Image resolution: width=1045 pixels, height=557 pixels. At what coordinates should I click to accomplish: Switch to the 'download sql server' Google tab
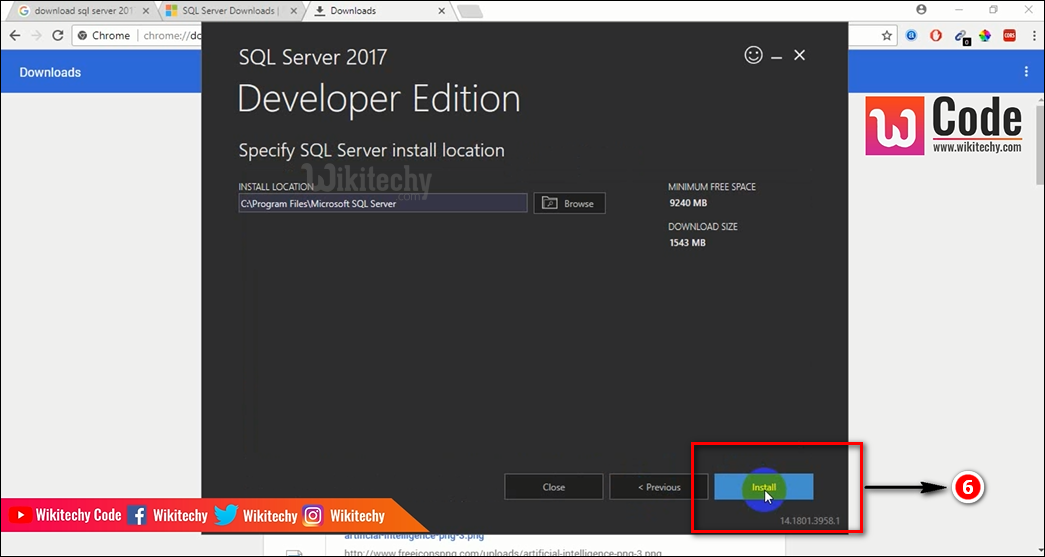coord(80,11)
